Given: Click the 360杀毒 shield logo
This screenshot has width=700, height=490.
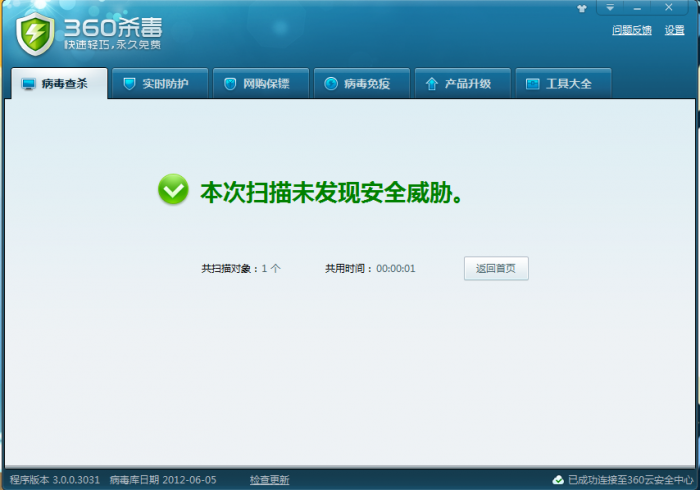Looking at the screenshot, I should (x=35, y=34).
